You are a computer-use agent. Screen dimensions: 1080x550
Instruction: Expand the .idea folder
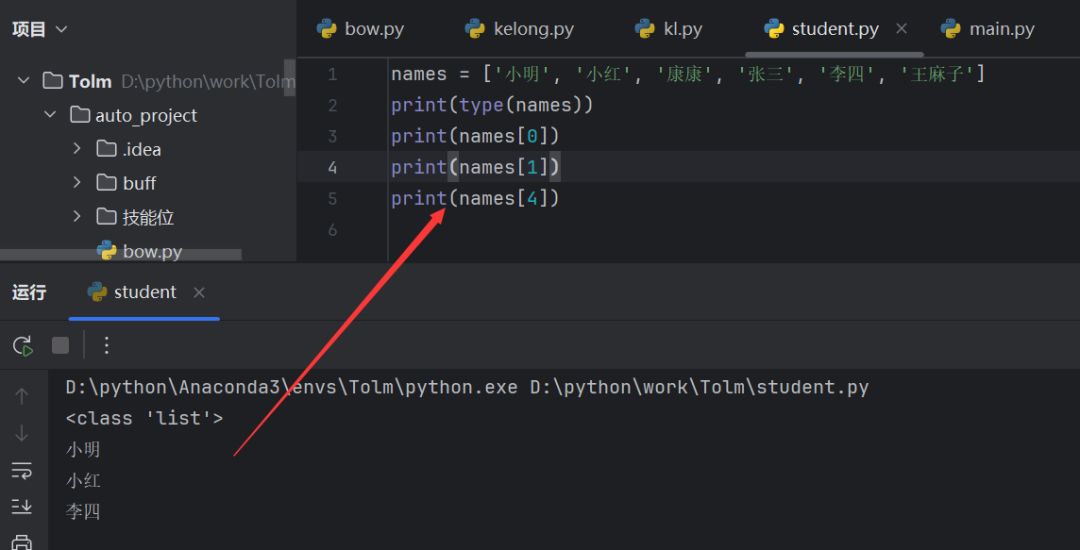[77, 149]
